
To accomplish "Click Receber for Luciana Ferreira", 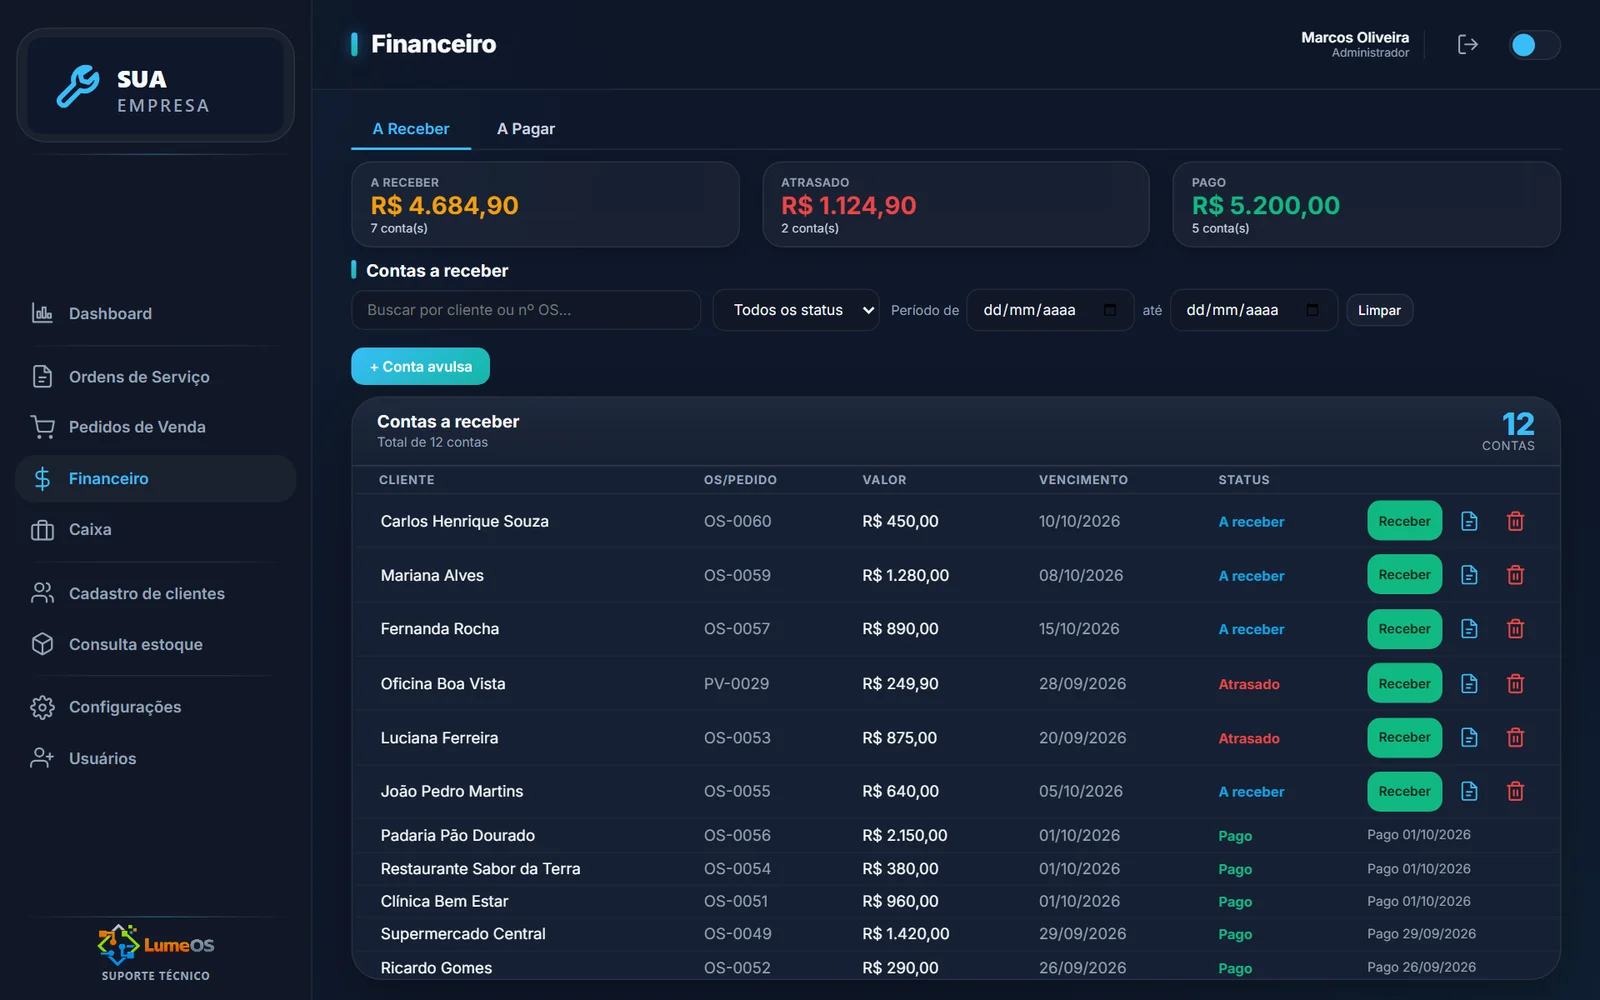I will (1404, 738).
